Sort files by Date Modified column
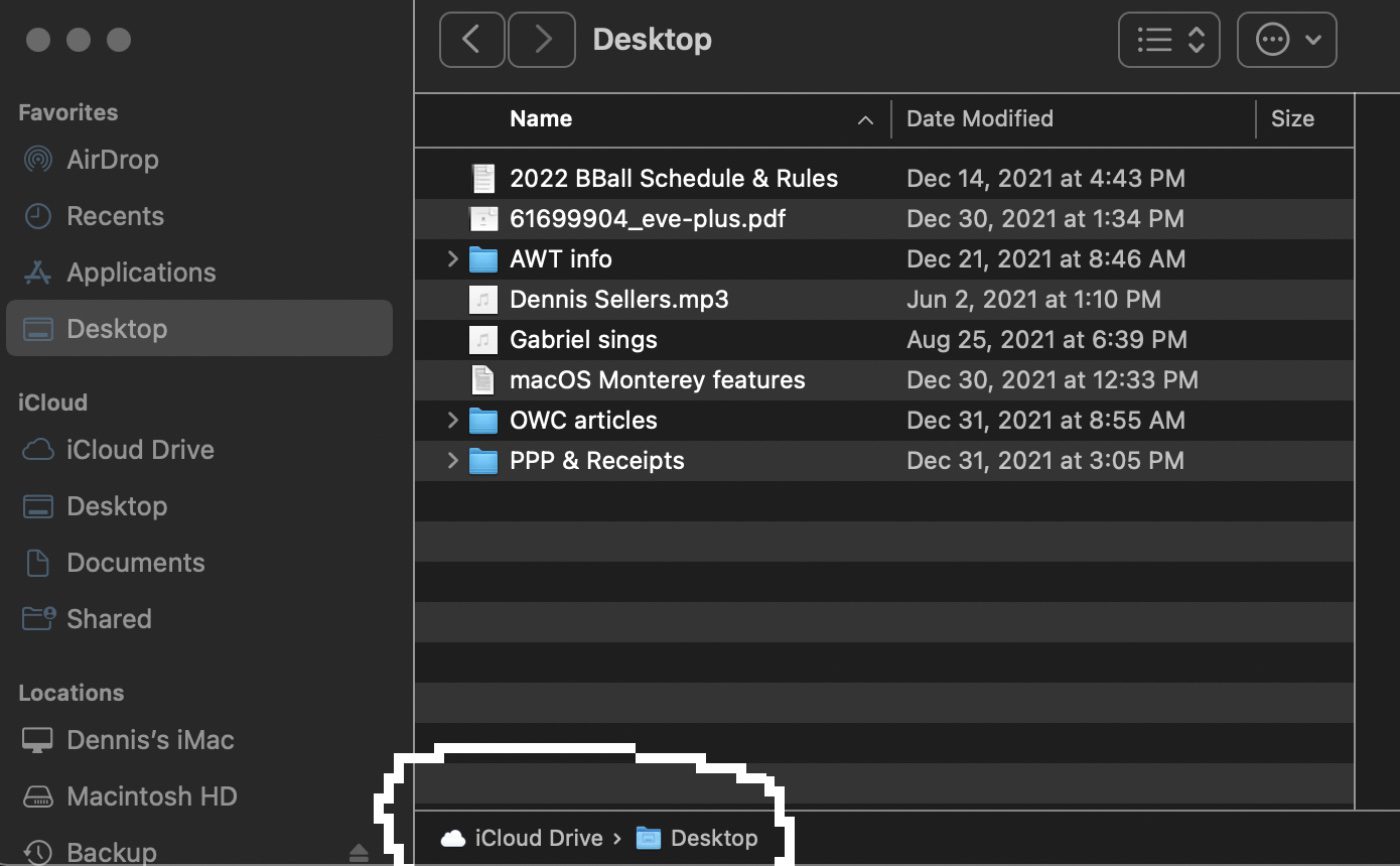The height and width of the screenshot is (866, 1400). 979,119
